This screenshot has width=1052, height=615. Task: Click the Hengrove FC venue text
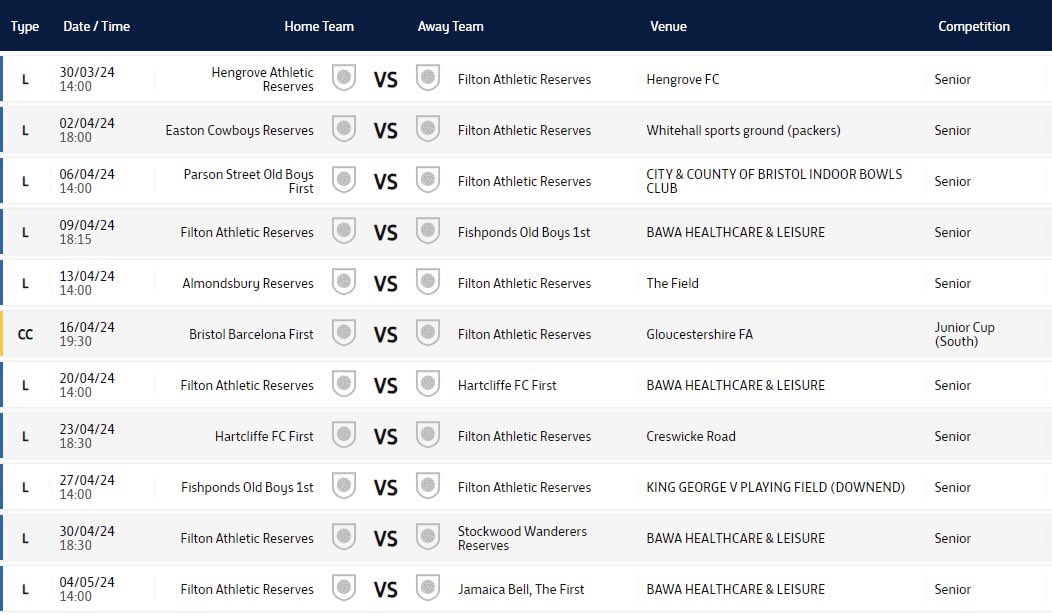682,79
